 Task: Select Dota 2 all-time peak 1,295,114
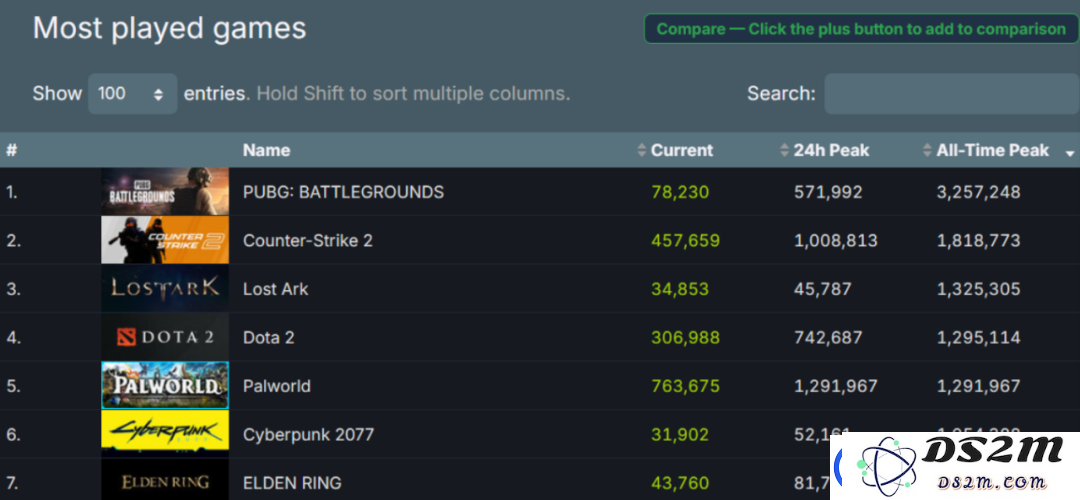978,337
